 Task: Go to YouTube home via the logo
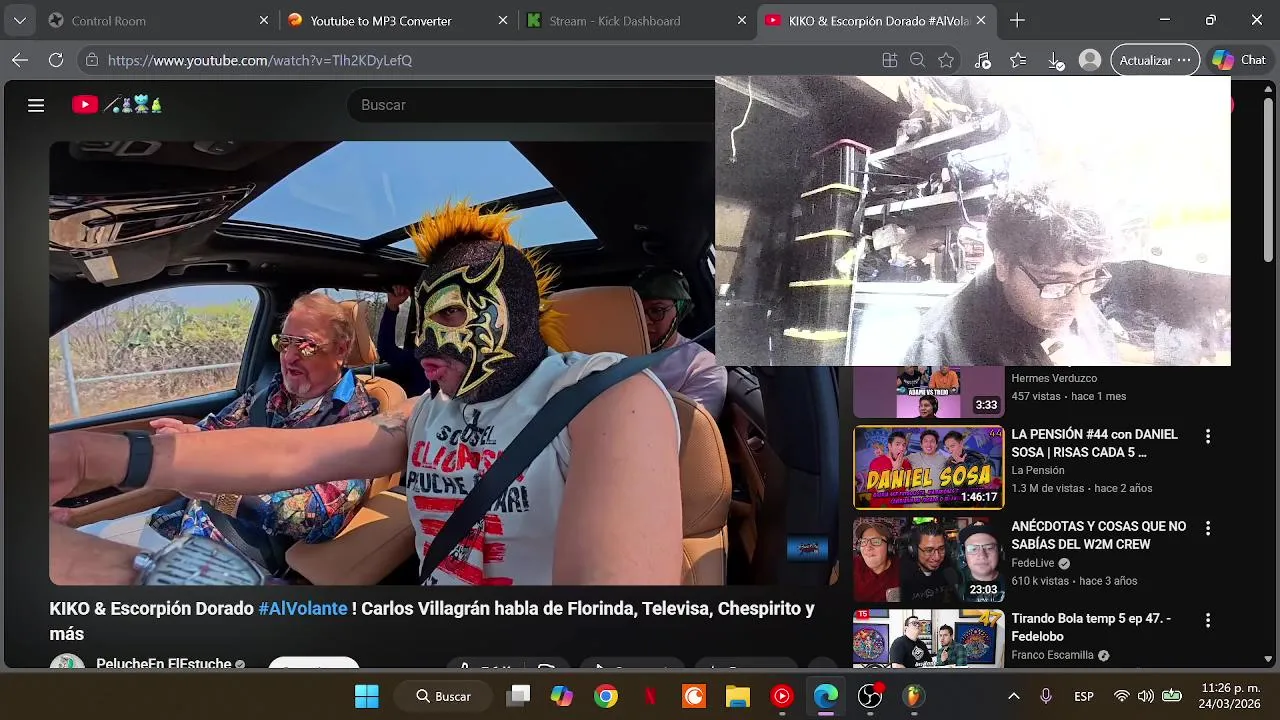pyautogui.click(x=116, y=104)
